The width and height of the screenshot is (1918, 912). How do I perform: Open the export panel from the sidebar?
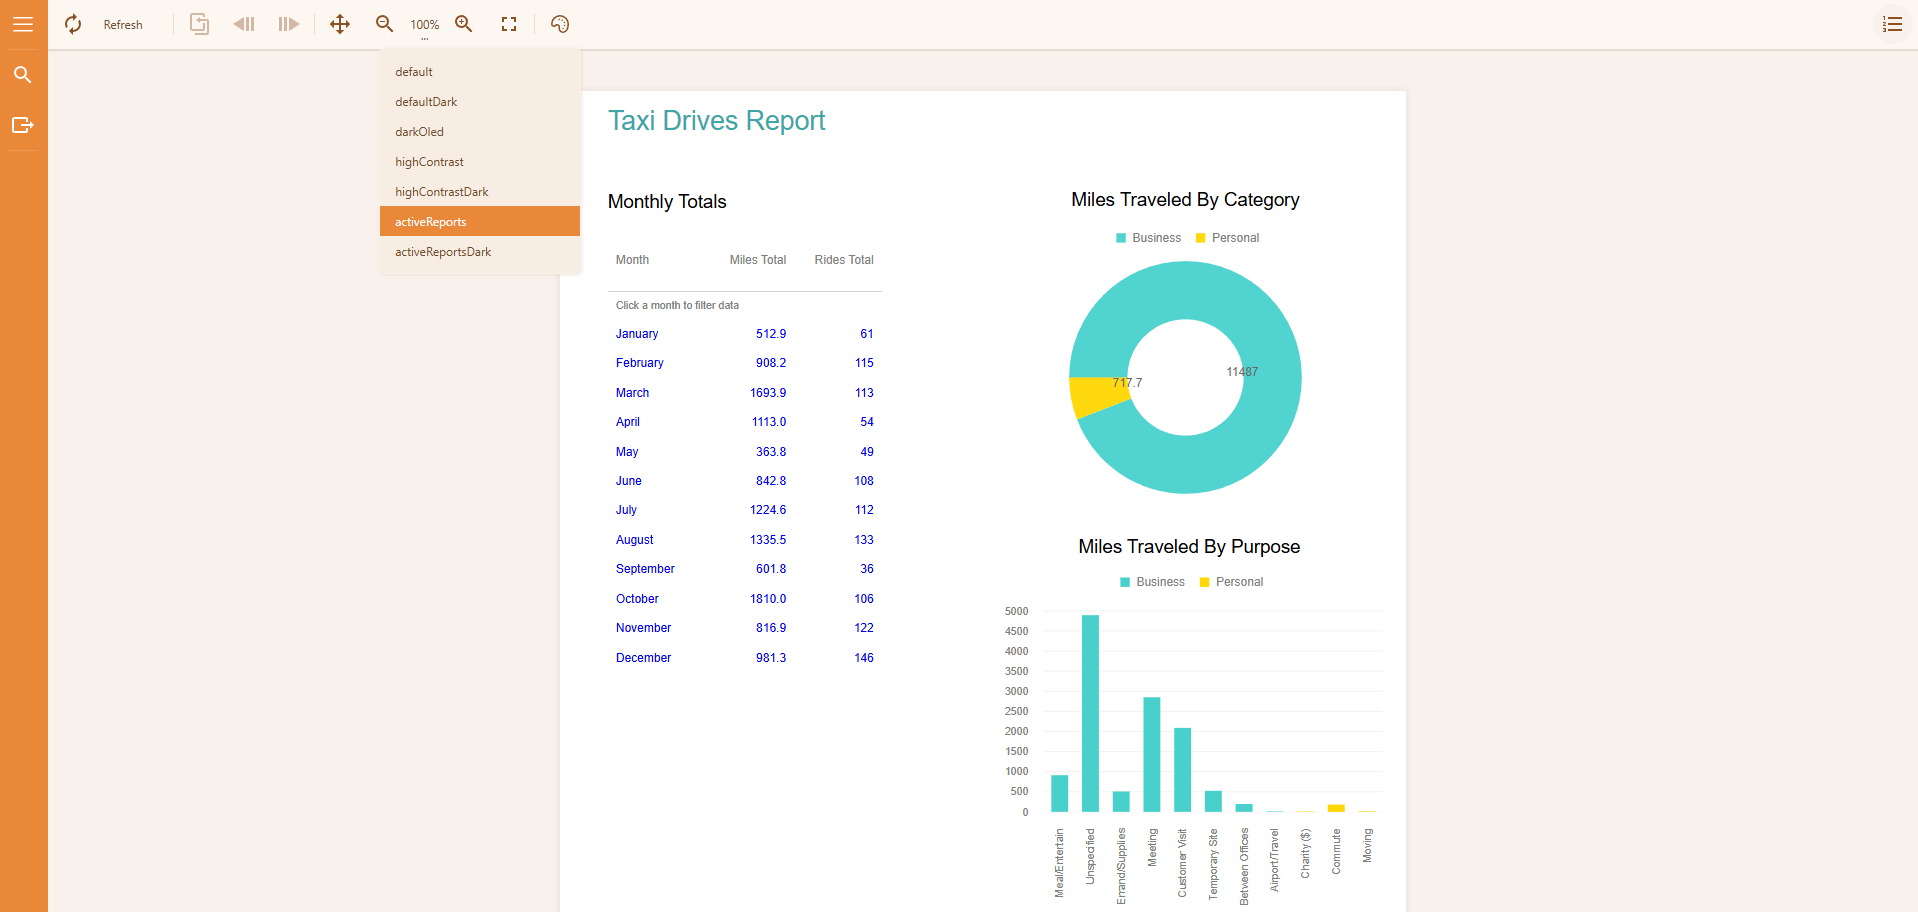(23, 125)
